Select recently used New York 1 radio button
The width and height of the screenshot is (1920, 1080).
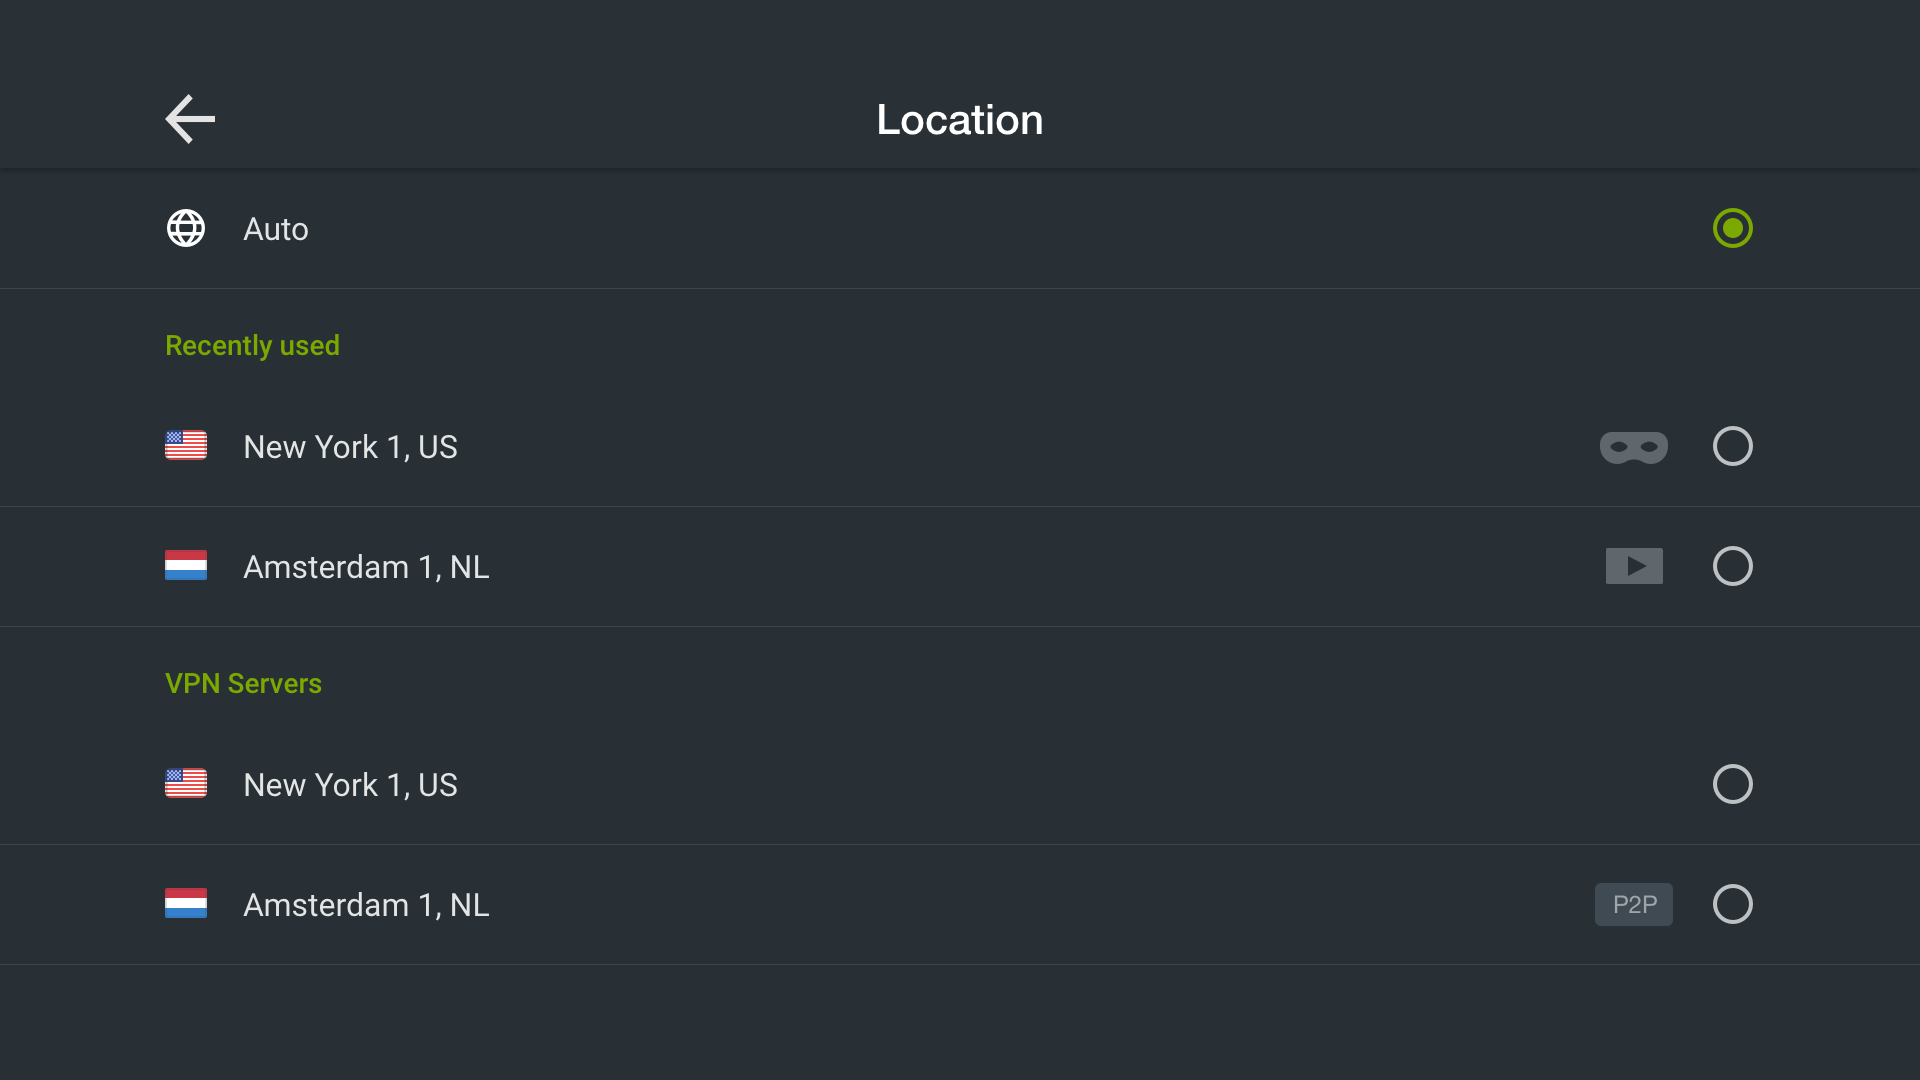tap(1732, 446)
